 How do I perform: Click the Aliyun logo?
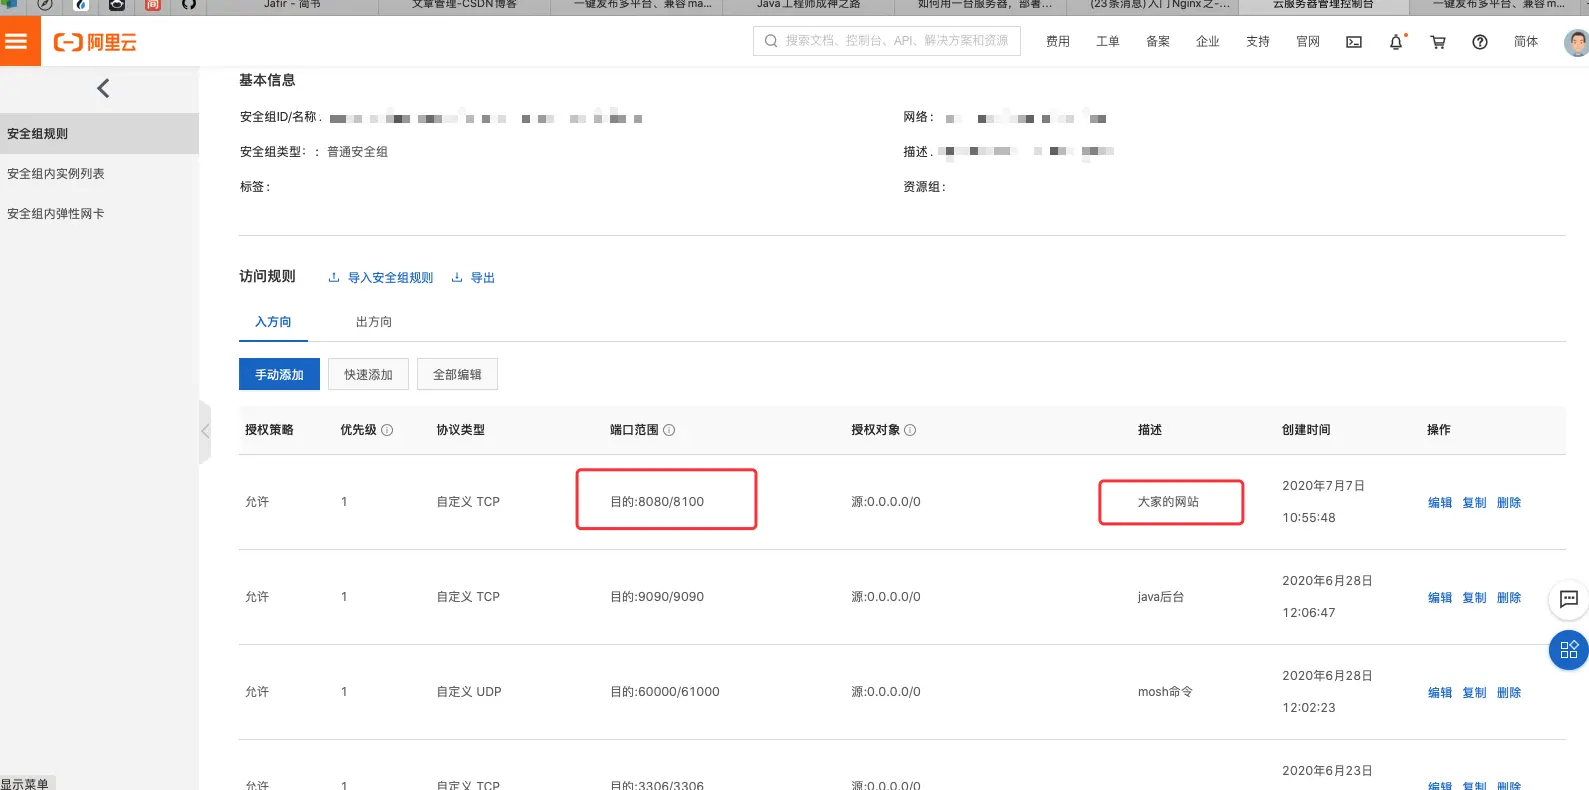95,42
